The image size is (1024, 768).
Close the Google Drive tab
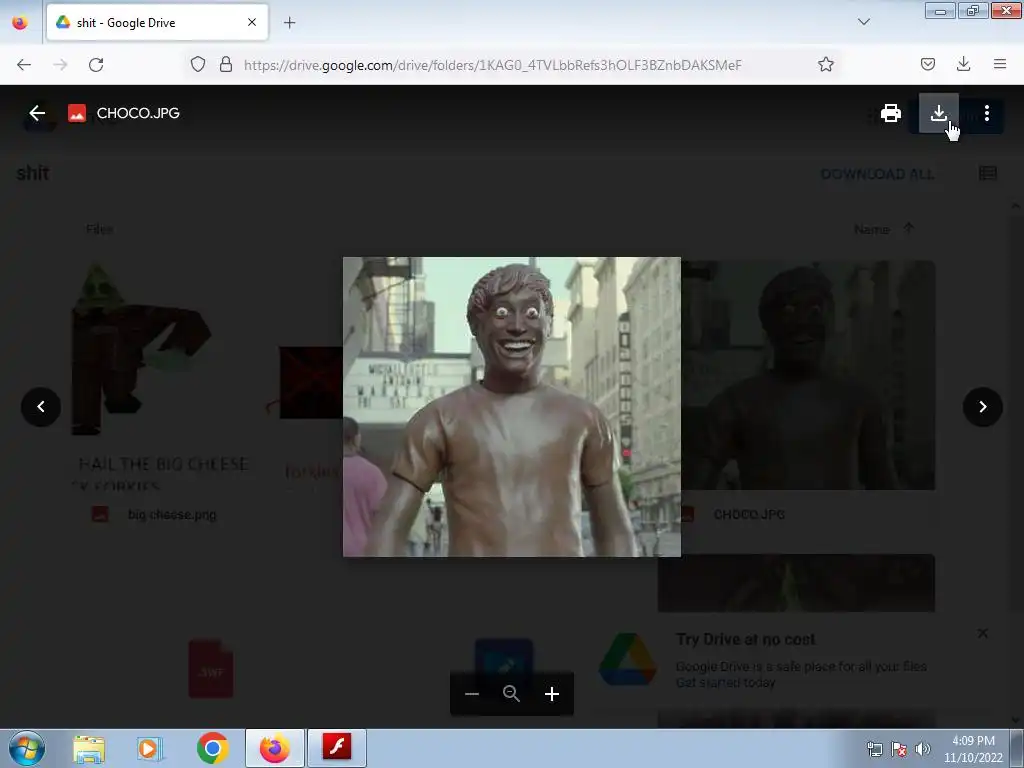[x=252, y=22]
